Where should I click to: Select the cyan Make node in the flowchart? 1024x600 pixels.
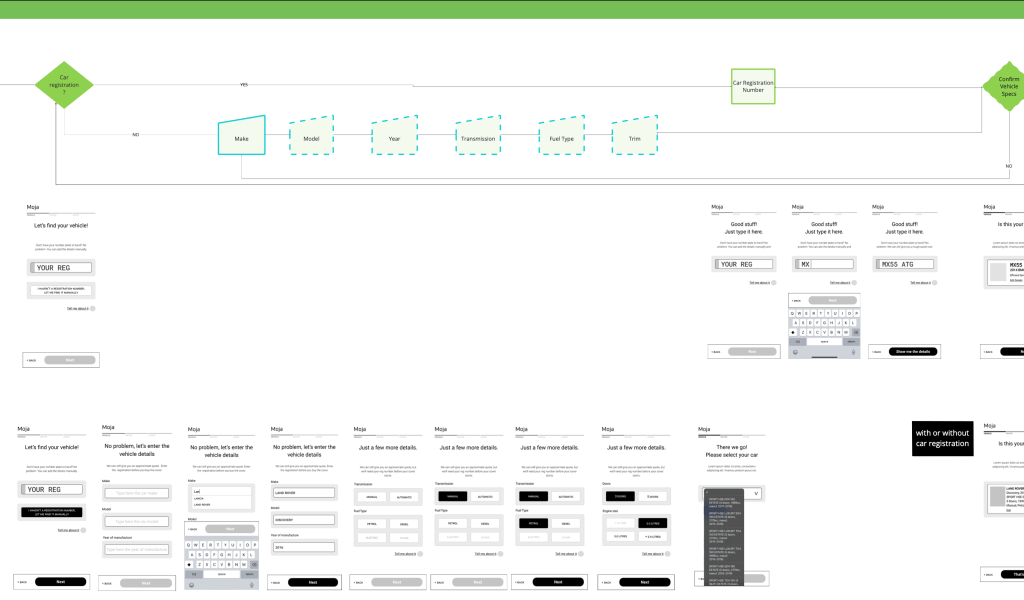[x=241, y=136]
